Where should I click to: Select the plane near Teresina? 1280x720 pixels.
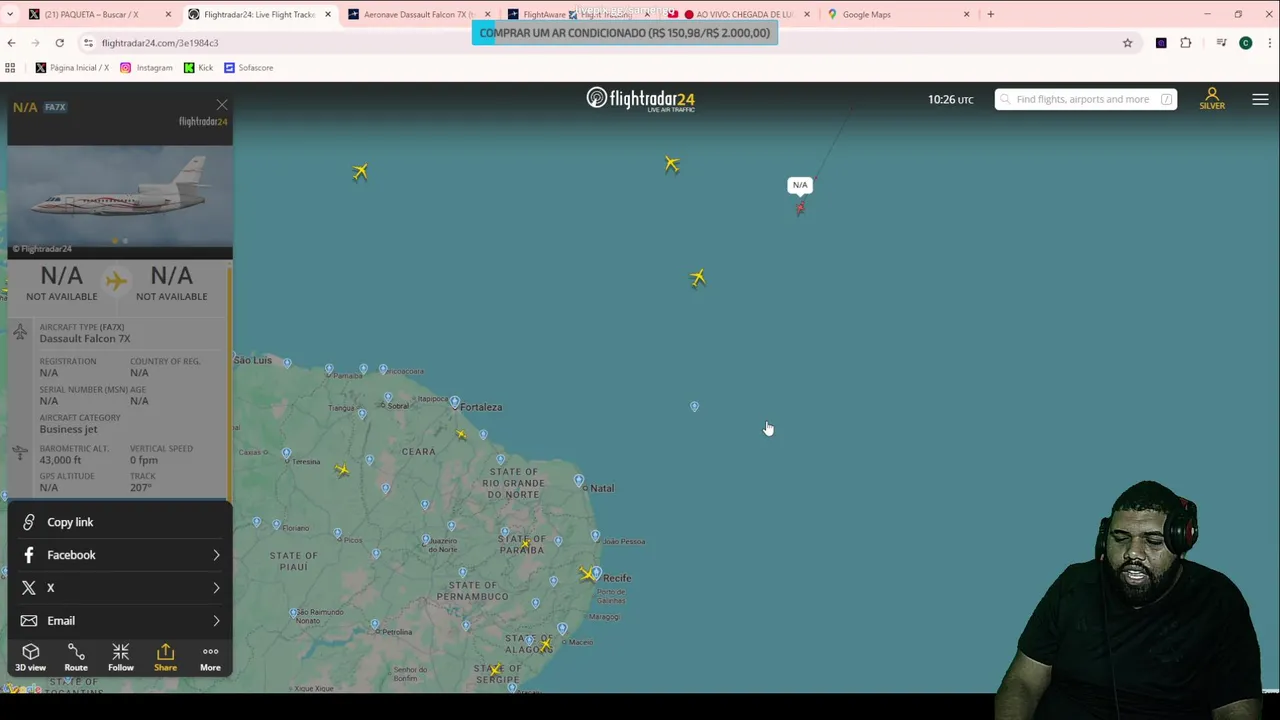point(342,469)
